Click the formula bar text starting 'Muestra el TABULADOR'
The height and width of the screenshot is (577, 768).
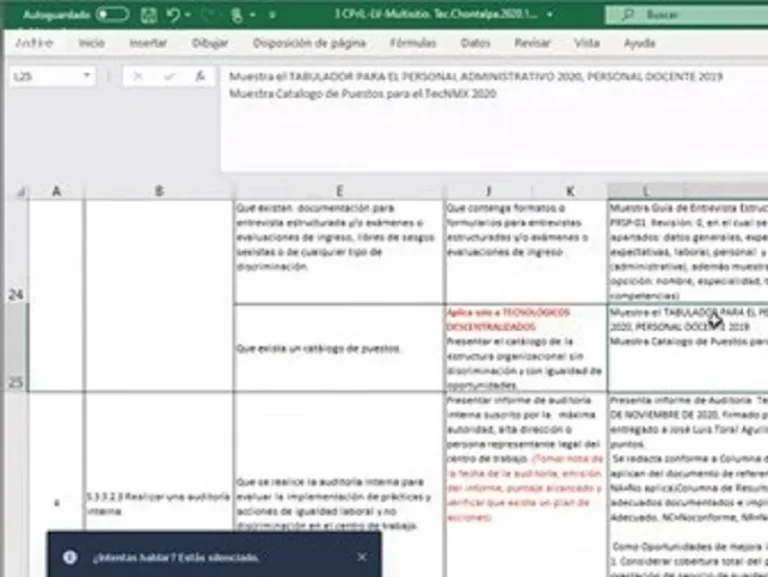tap(476, 76)
